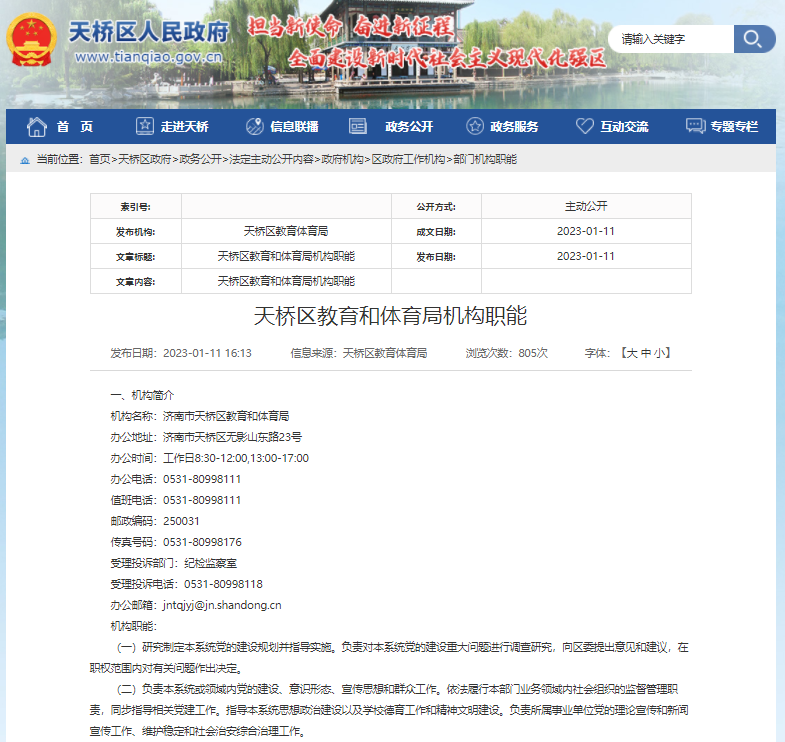Open the 专题专栏 menu item
The image size is (785, 742).
(x=734, y=127)
